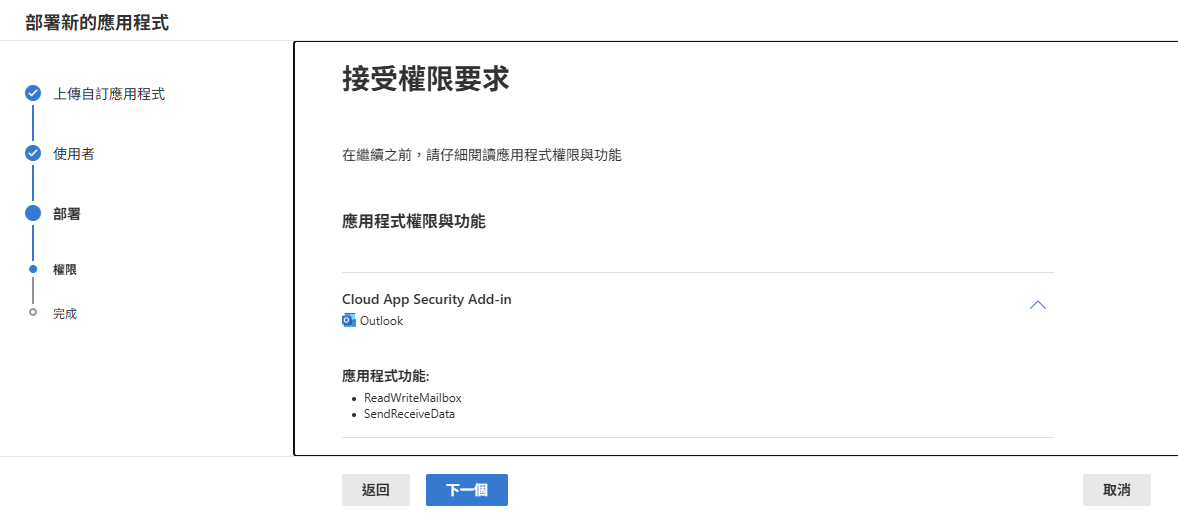Open the 權限 sub-step
The width and height of the screenshot is (1178, 513).
tap(65, 269)
